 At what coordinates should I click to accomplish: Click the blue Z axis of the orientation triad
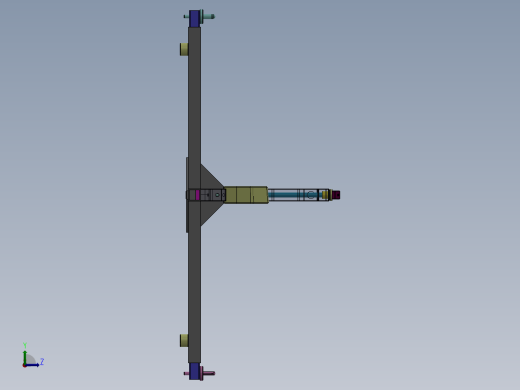click(x=32, y=365)
